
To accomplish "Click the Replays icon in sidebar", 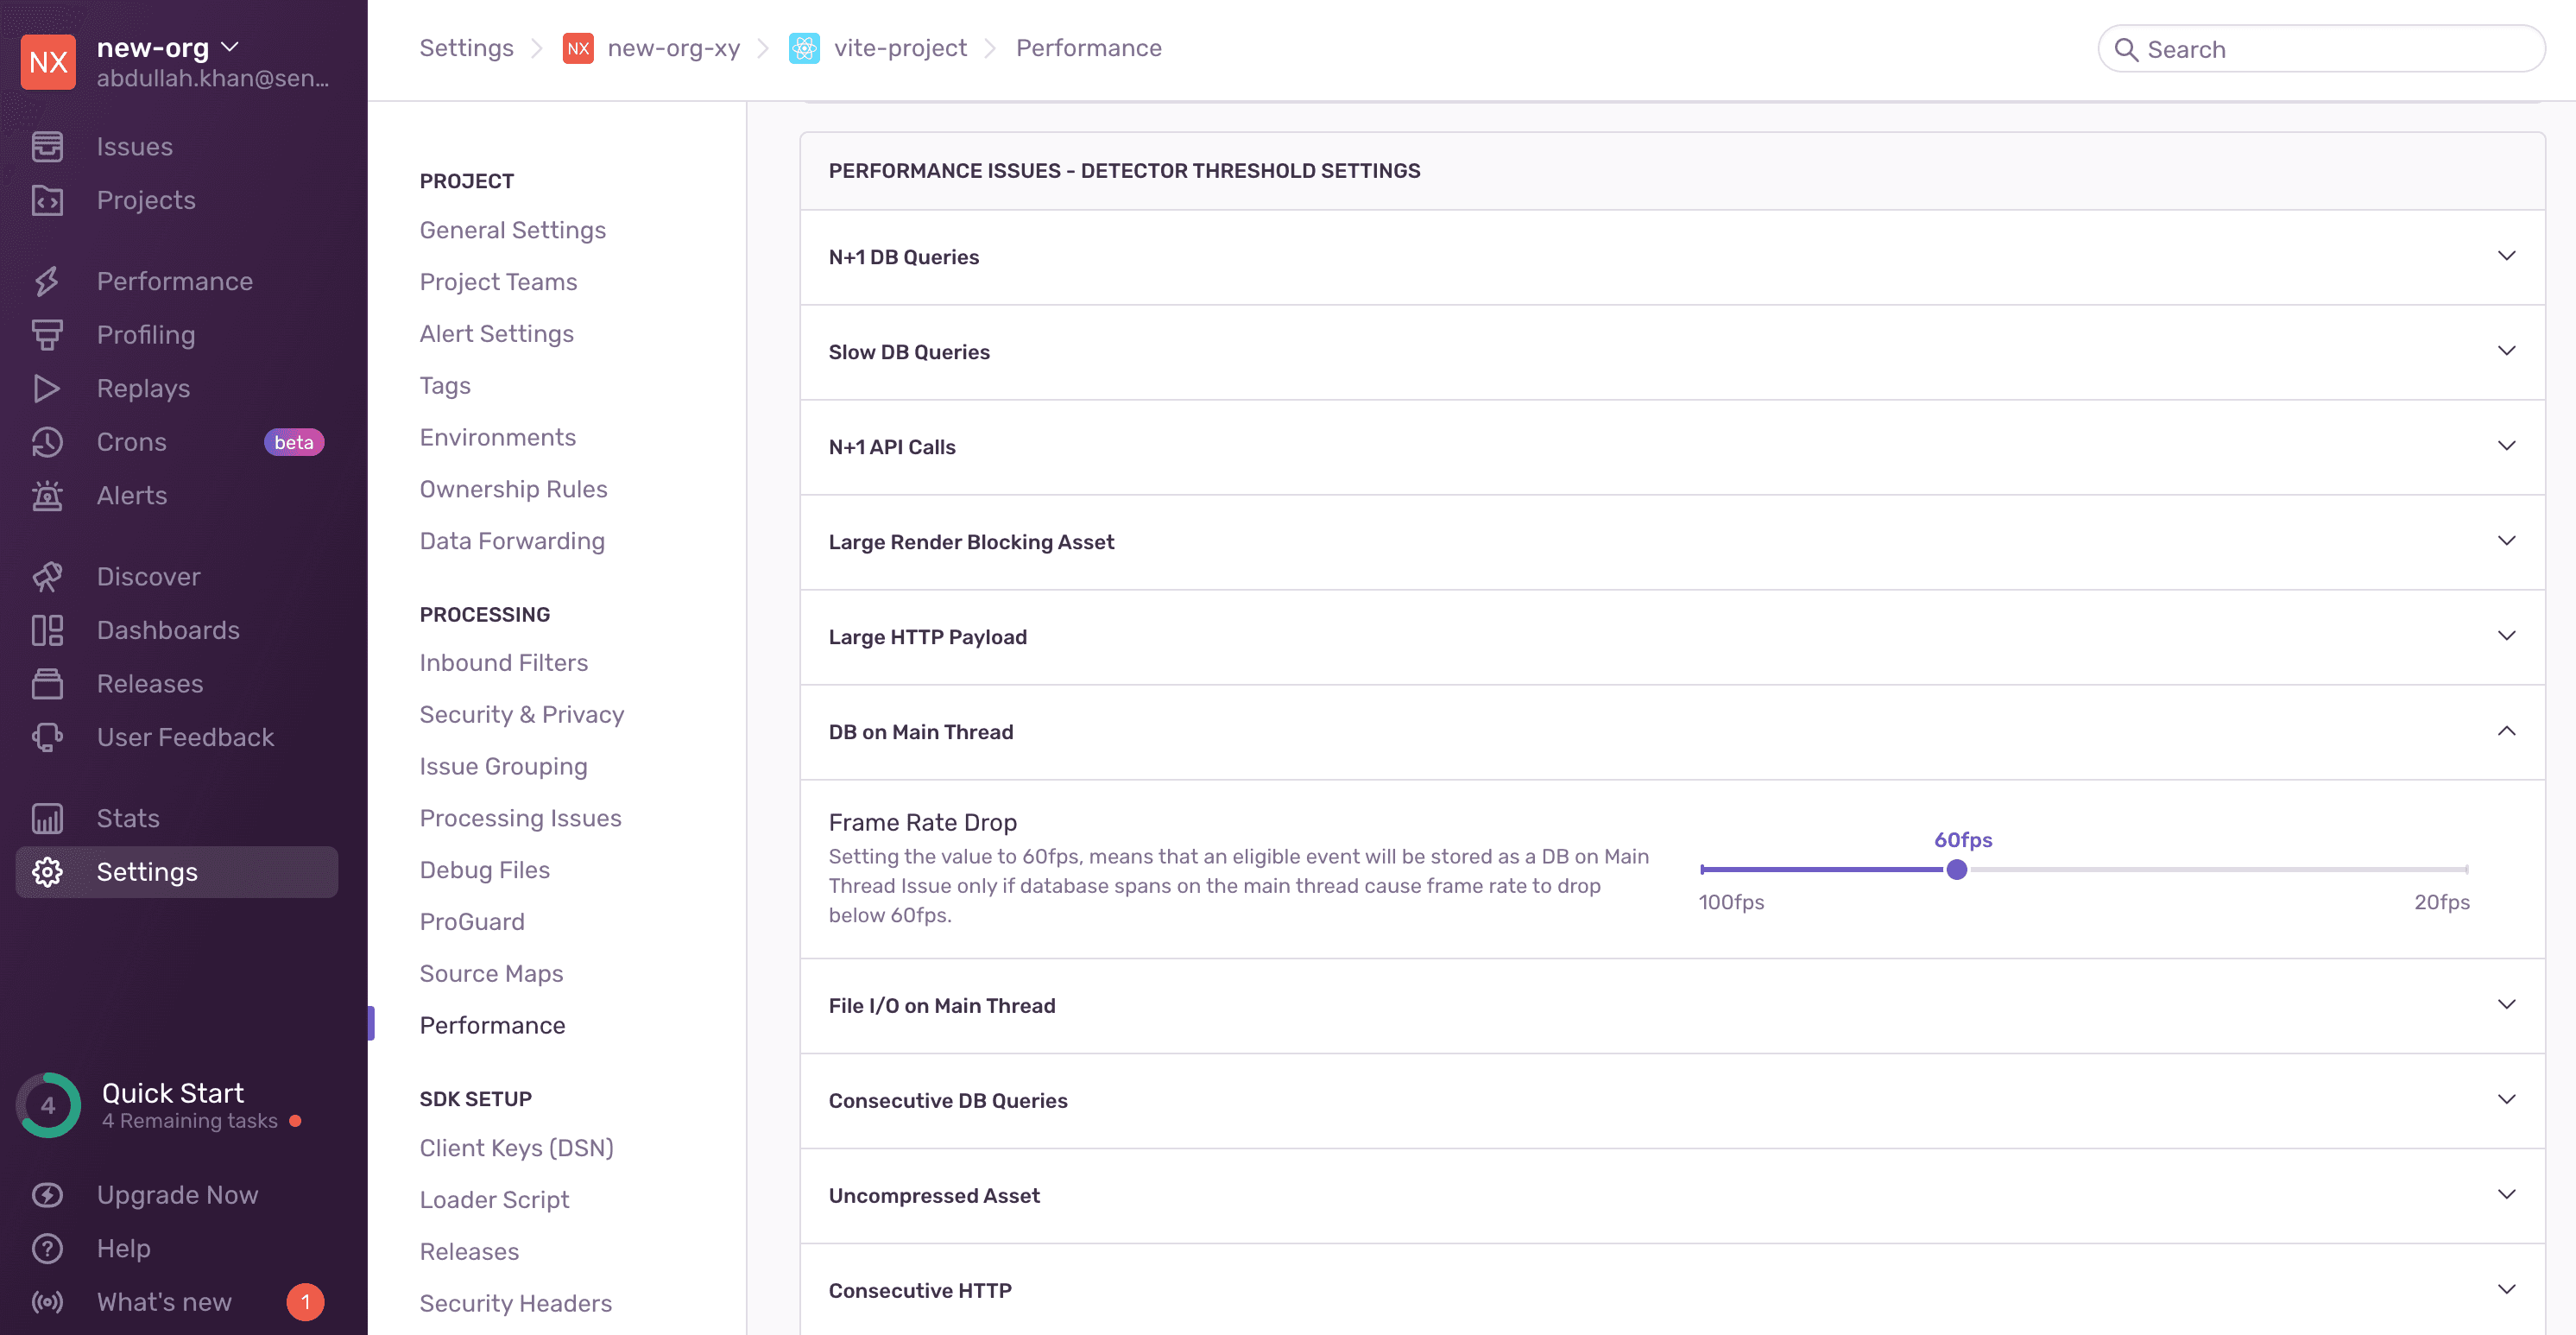I will [x=47, y=389].
